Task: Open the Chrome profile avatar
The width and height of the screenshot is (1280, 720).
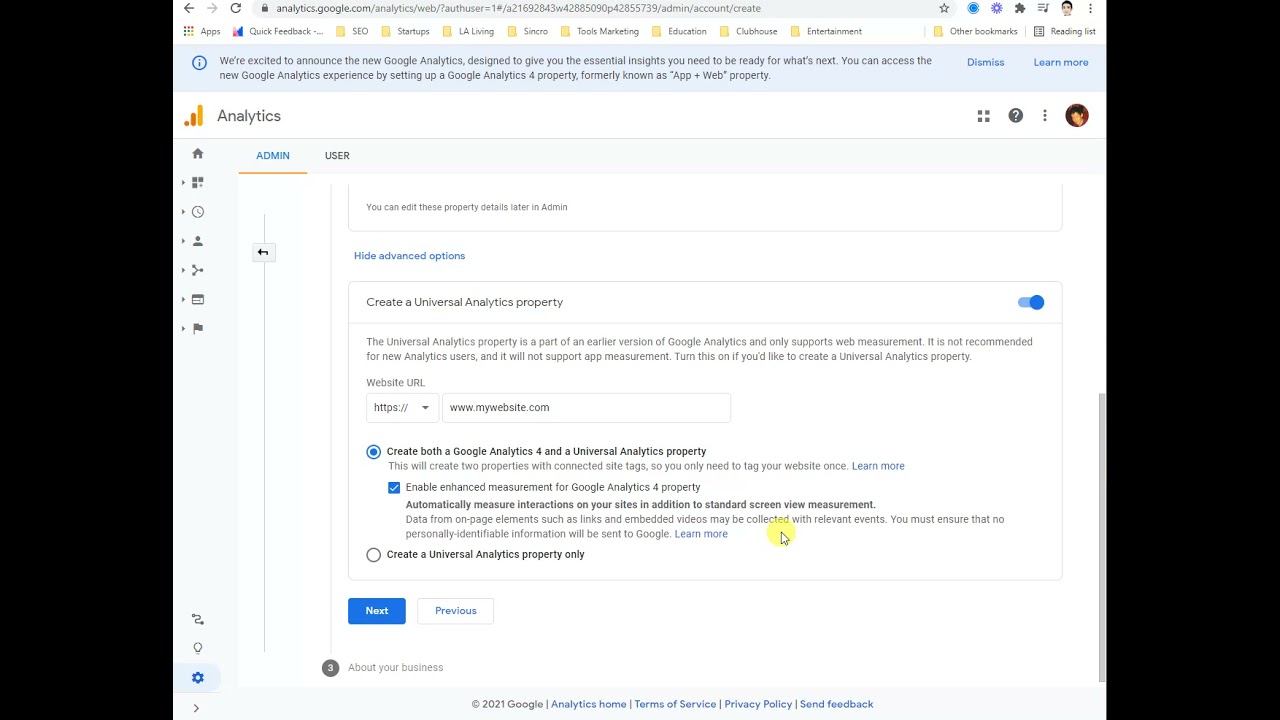Action: click(1067, 8)
